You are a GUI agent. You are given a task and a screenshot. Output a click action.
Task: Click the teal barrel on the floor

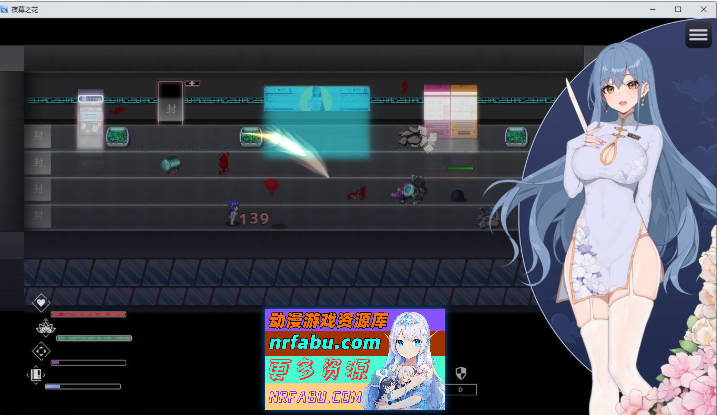click(x=171, y=163)
